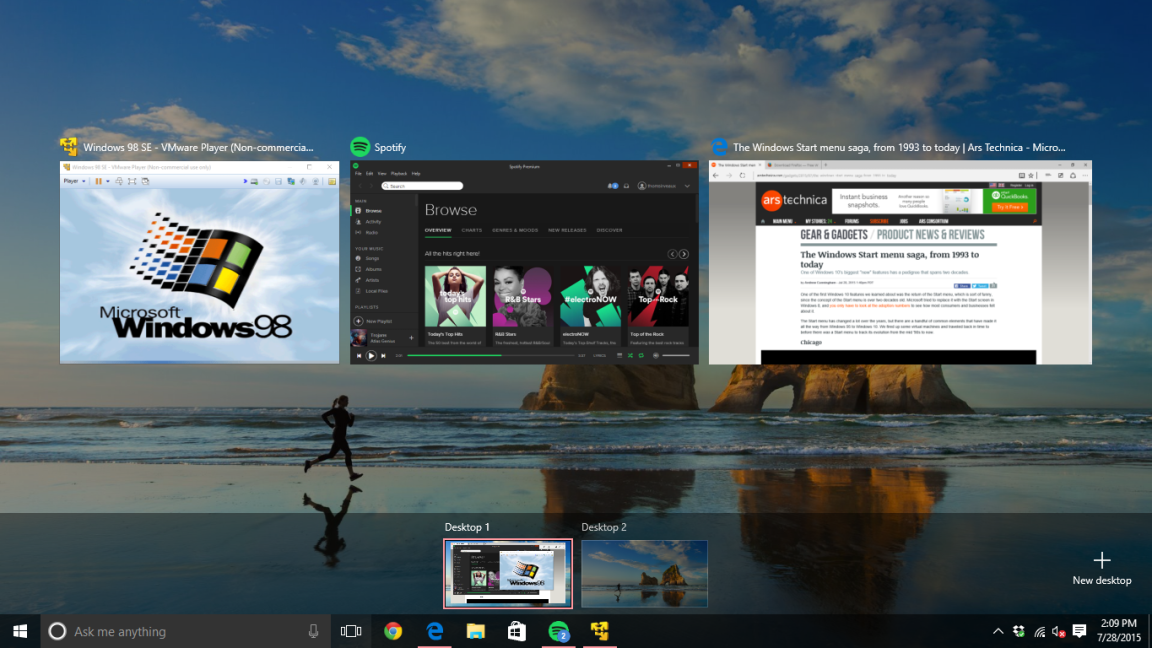The height and width of the screenshot is (648, 1152).
Task: Open the Player menu dropdown in VMware
Action: point(74,181)
